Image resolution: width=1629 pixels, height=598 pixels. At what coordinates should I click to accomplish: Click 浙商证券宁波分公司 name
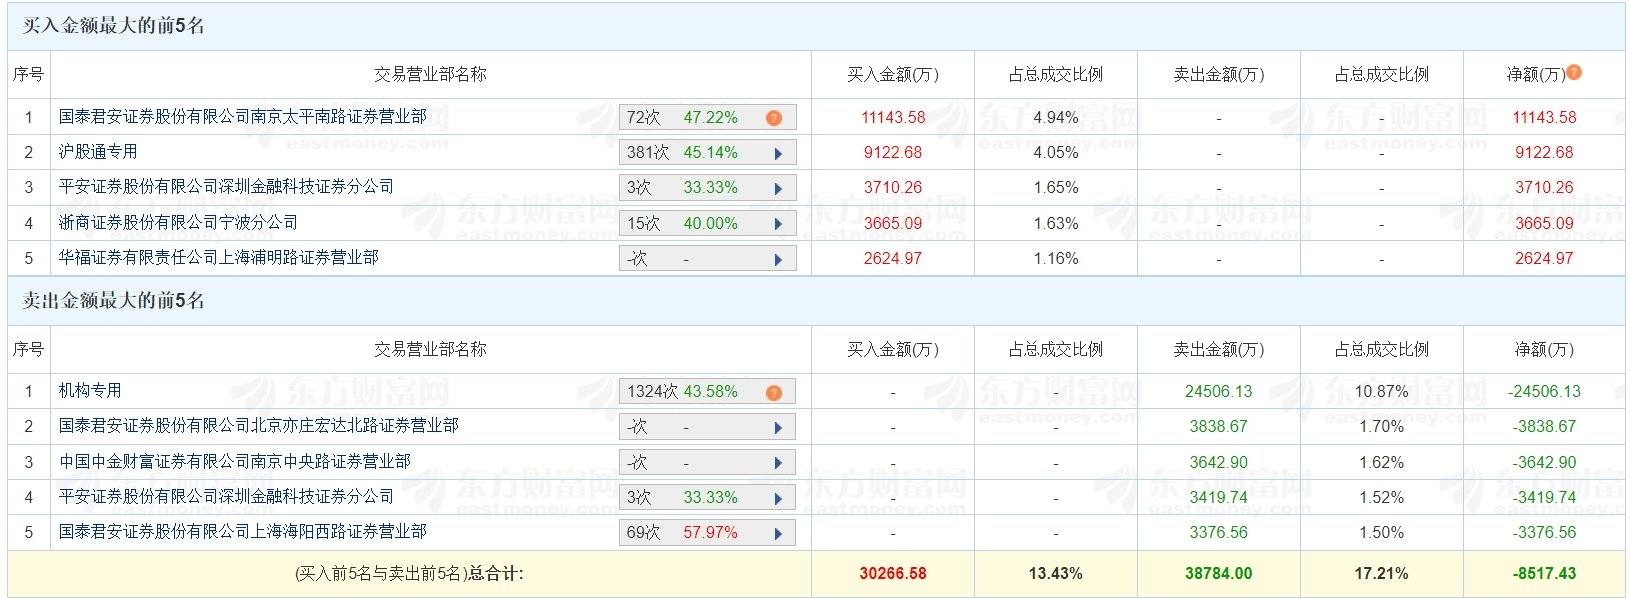(x=176, y=223)
